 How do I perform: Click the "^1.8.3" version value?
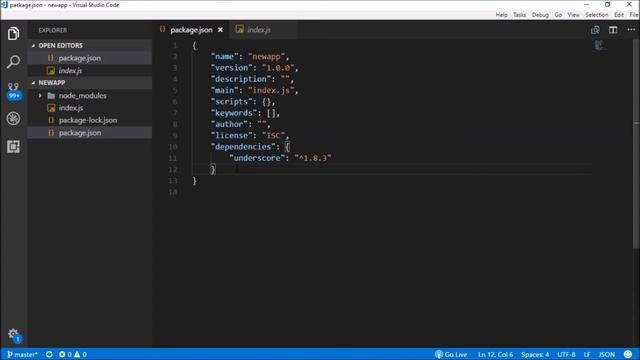click(313, 158)
